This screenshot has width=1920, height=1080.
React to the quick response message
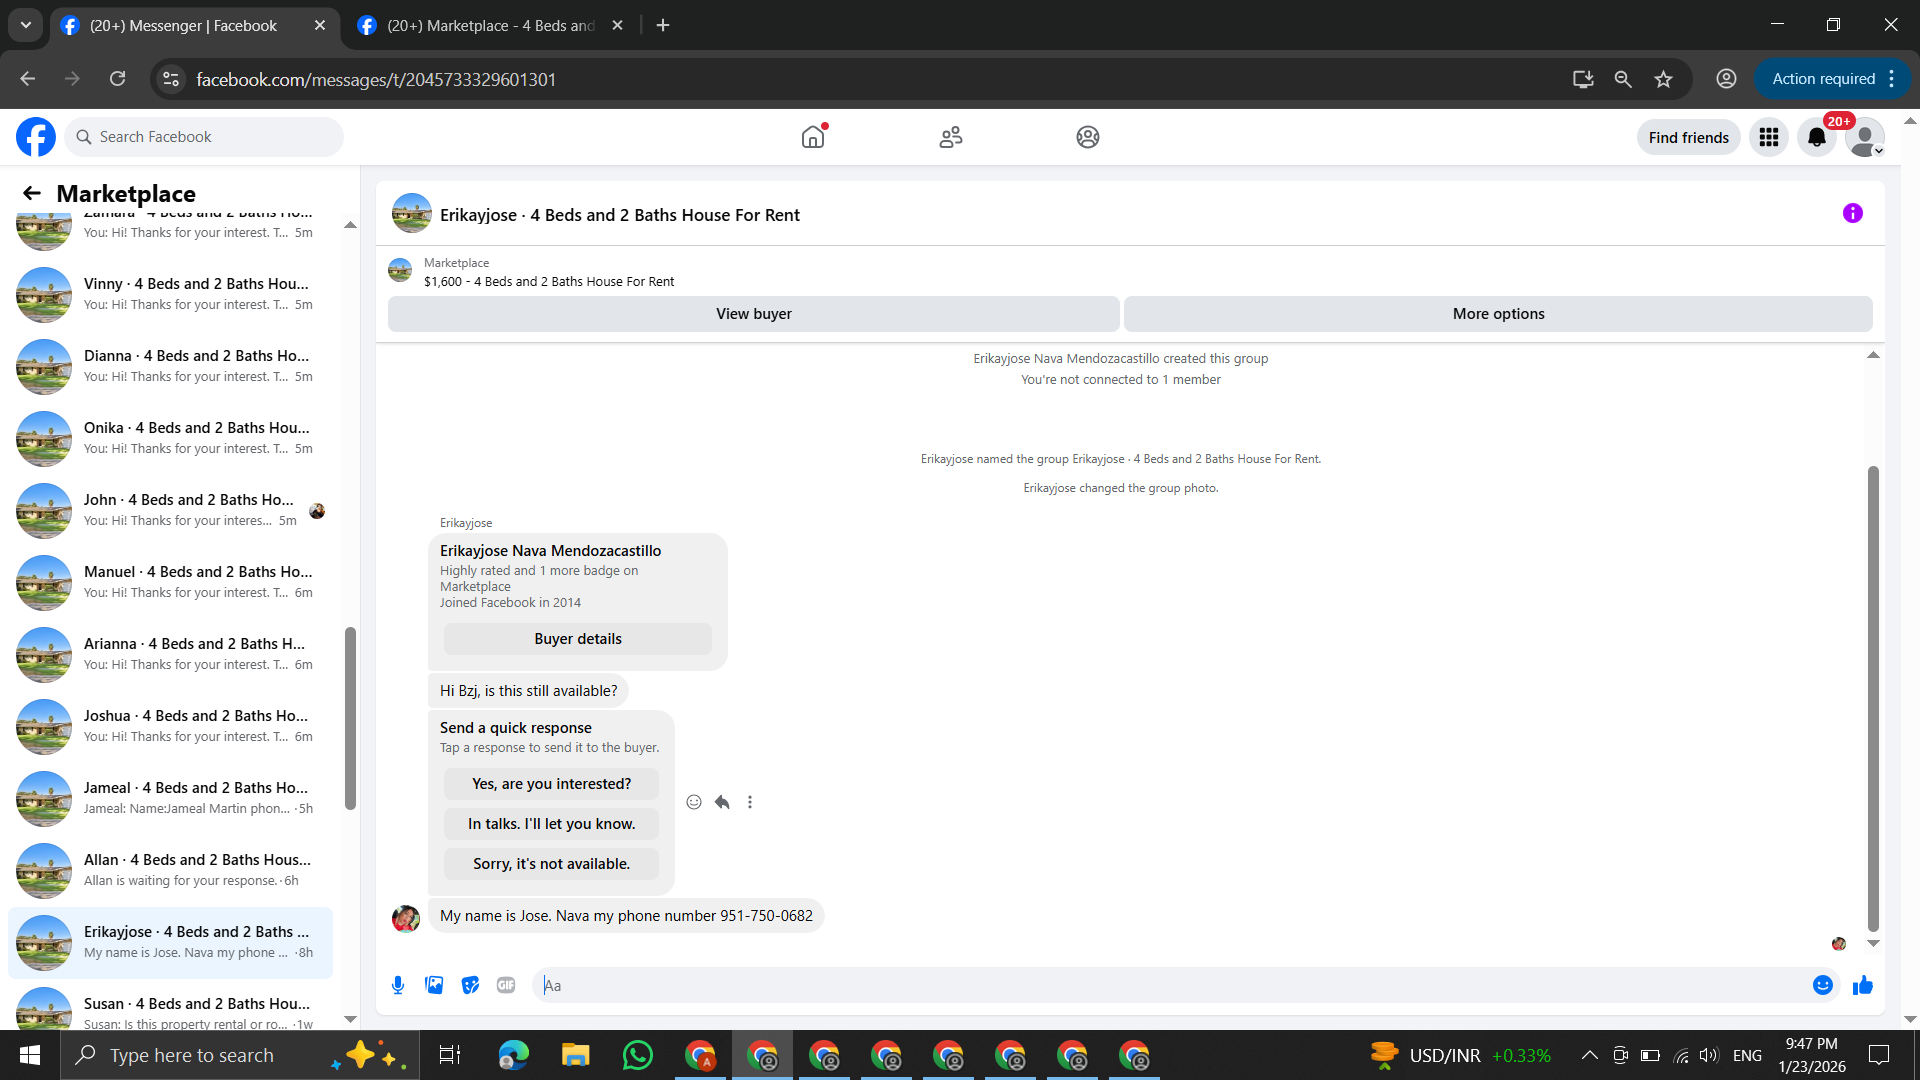pyautogui.click(x=694, y=802)
